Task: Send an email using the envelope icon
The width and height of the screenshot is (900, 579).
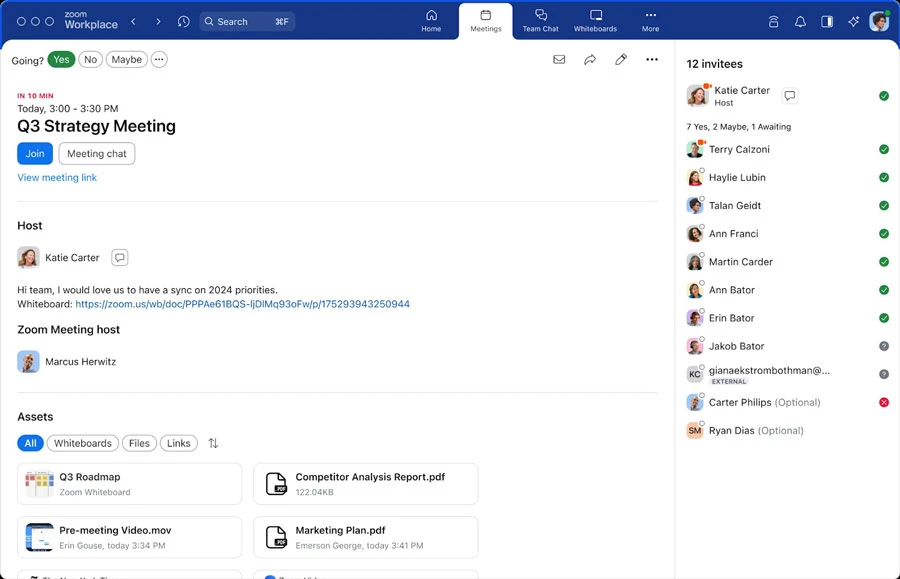Action: tap(559, 60)
